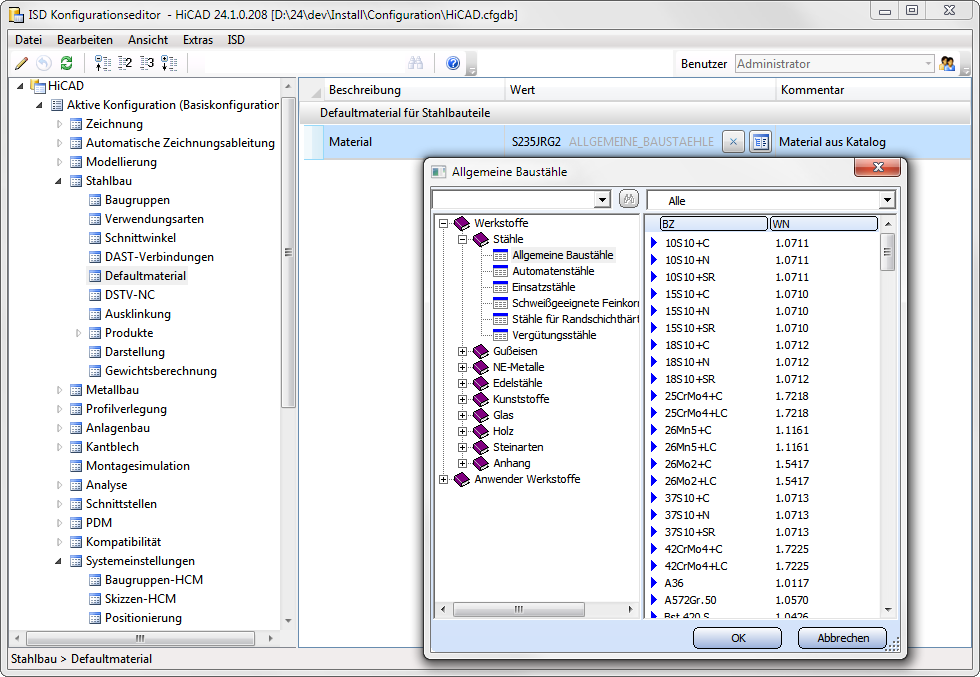The height and width of the screenshot is (677, 980).
Task: Click the Anwender Werkstoffe book icon
Action: 462,479
